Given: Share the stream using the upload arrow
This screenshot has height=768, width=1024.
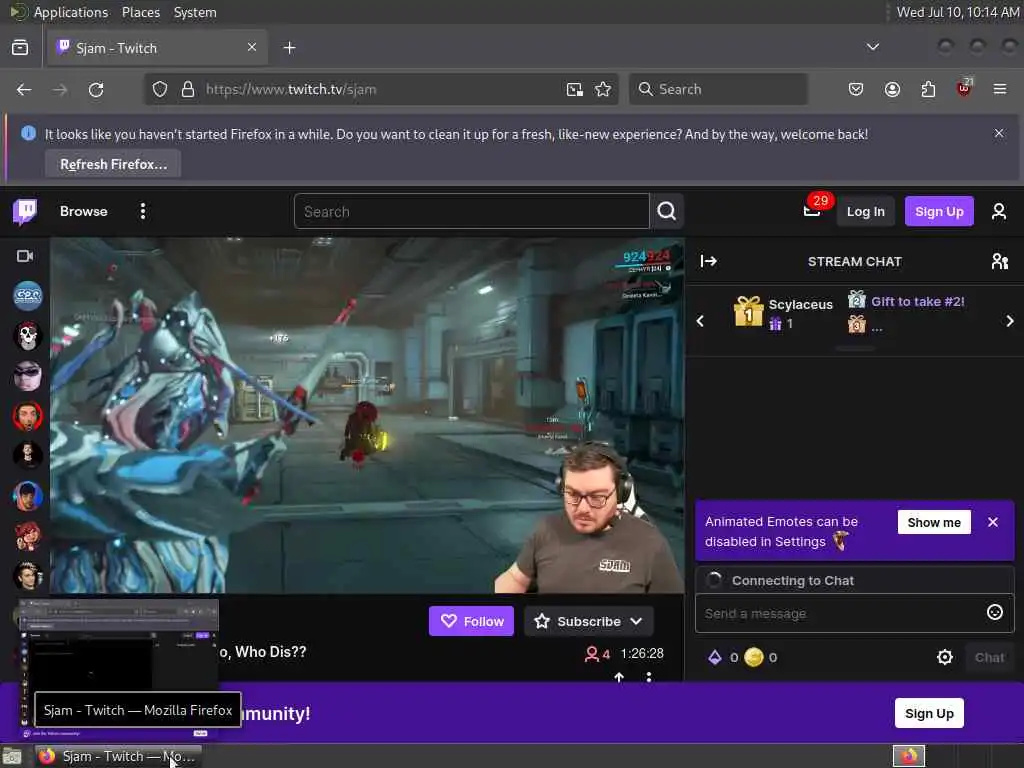Looking at the screenshot, I should (x=619, y=677).
